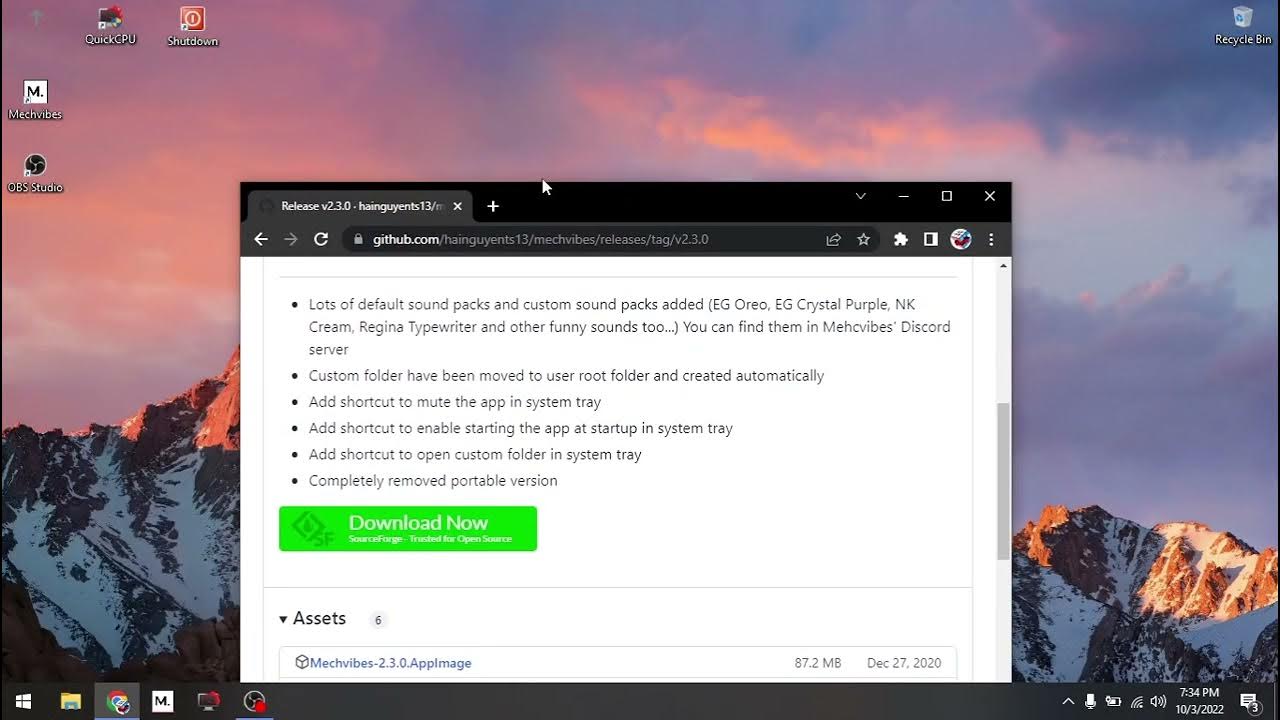Open File Explorer from taskbar
Viewport: 1280px width, 720px height.
[x=70, y=701]
